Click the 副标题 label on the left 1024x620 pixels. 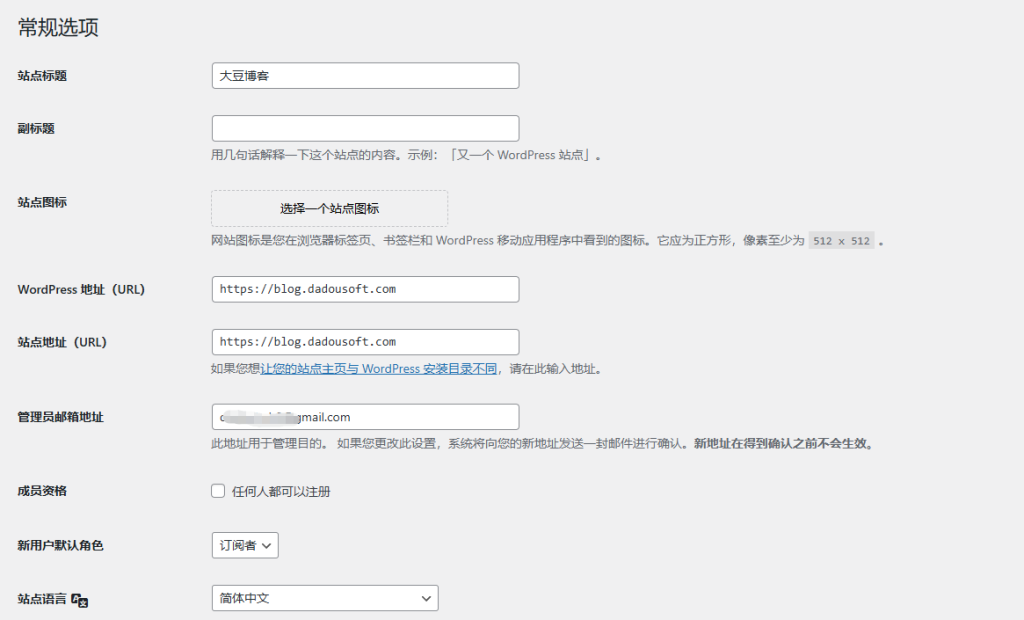[35, 128]
